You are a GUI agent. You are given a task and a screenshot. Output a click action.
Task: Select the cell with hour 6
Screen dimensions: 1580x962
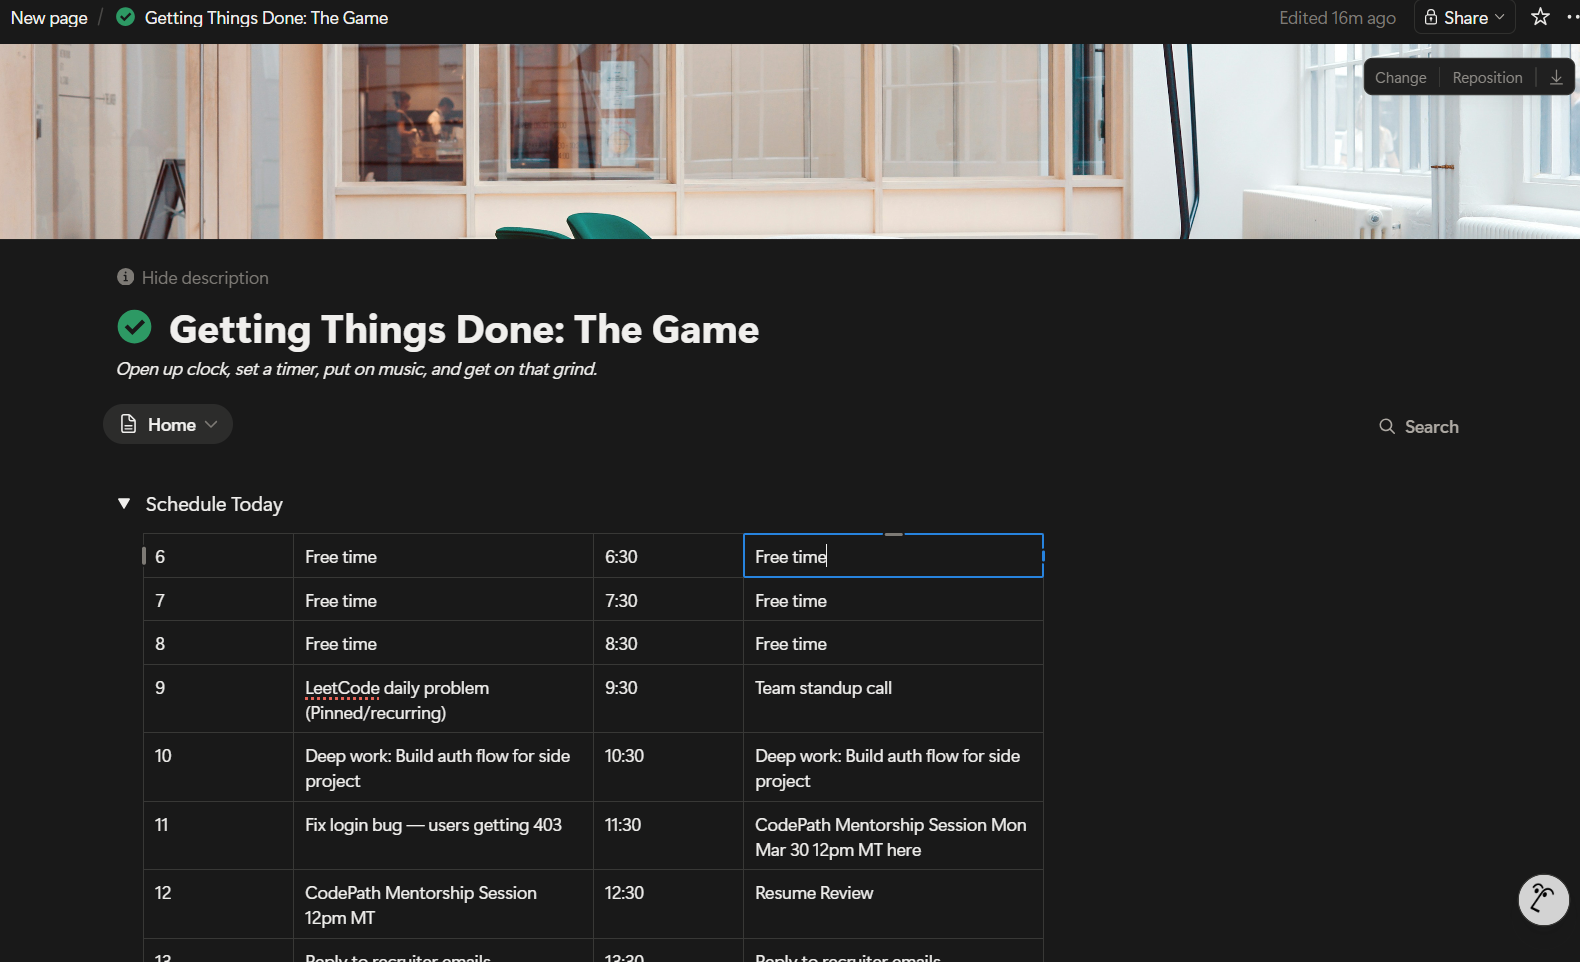(218, 556)
